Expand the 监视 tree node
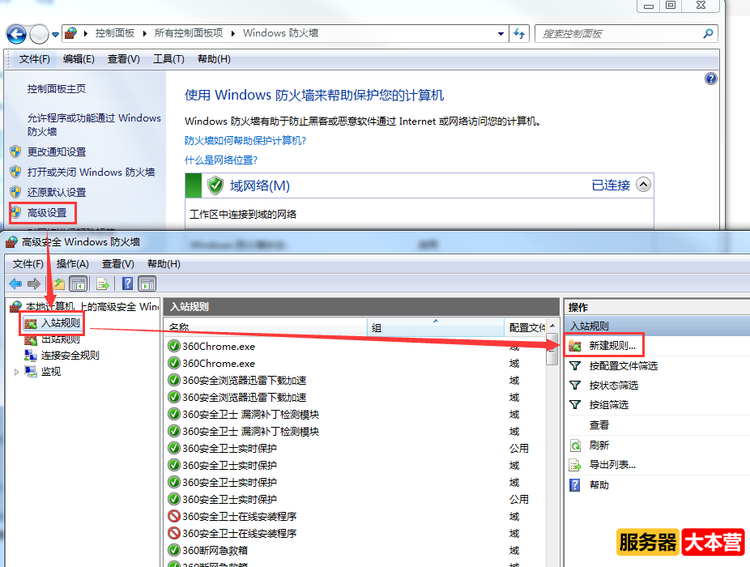The width and height of the screenshot is (750, 567). tap(17, 372)
